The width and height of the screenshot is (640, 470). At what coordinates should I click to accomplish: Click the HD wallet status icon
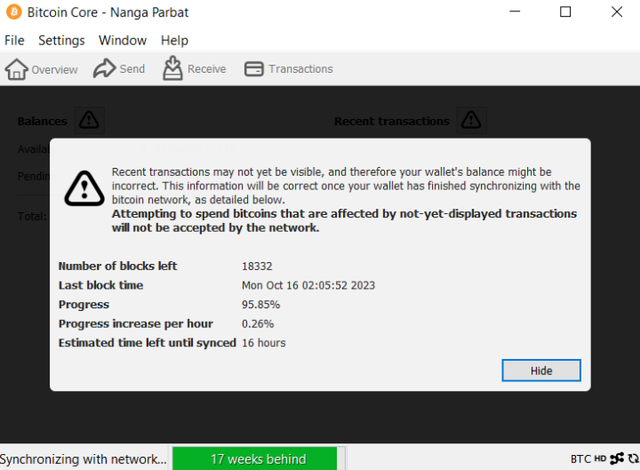click(600, 459)
